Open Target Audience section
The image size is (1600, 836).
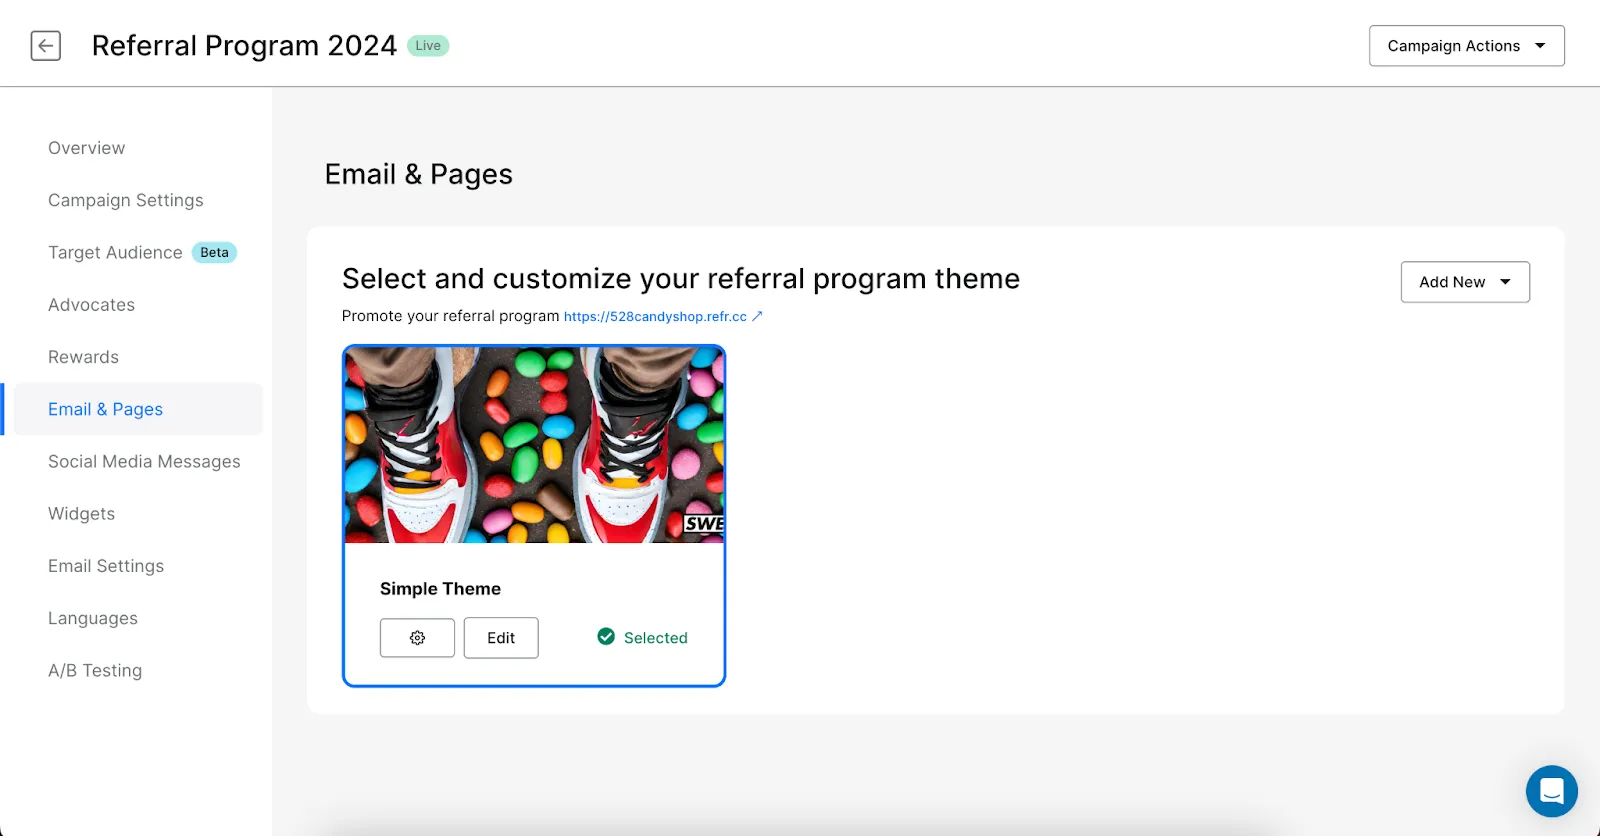point(115,252)
